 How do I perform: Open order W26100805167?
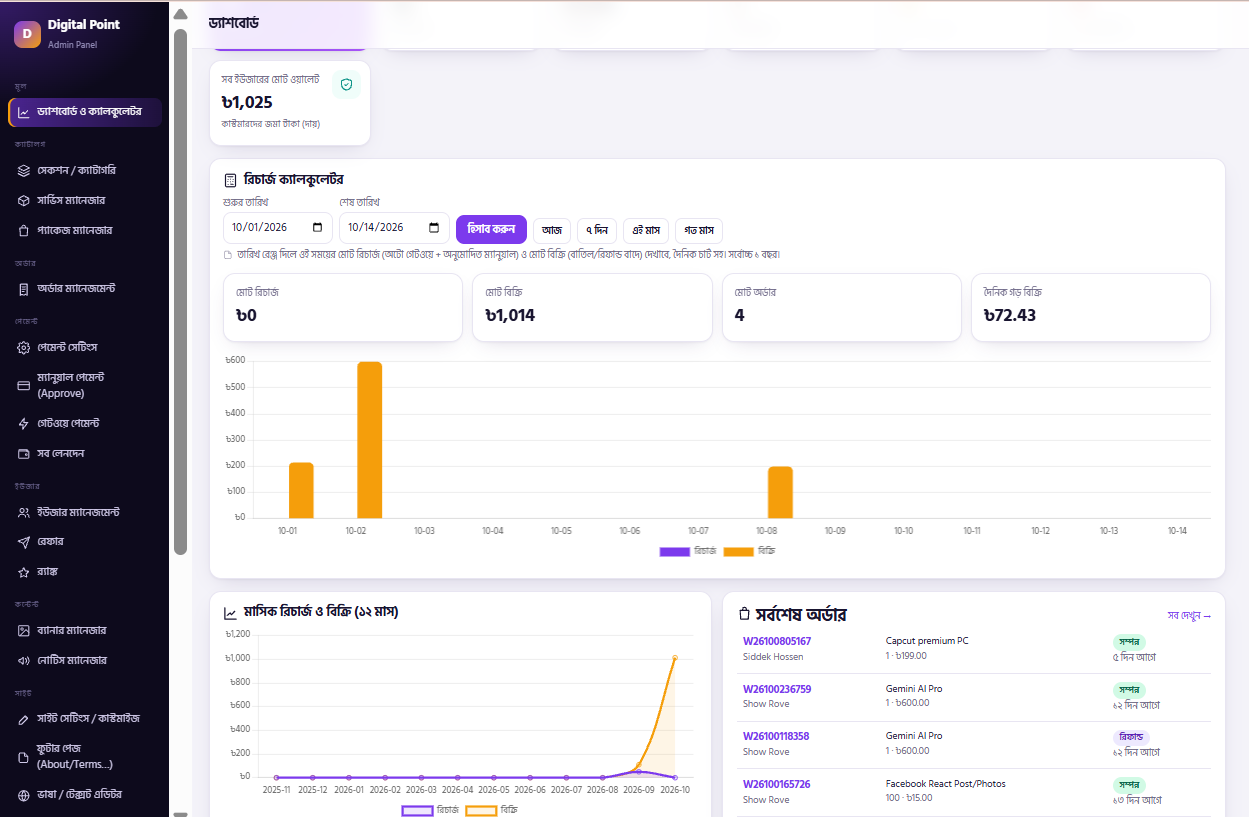pyautogui.click(x=777, y=641)
